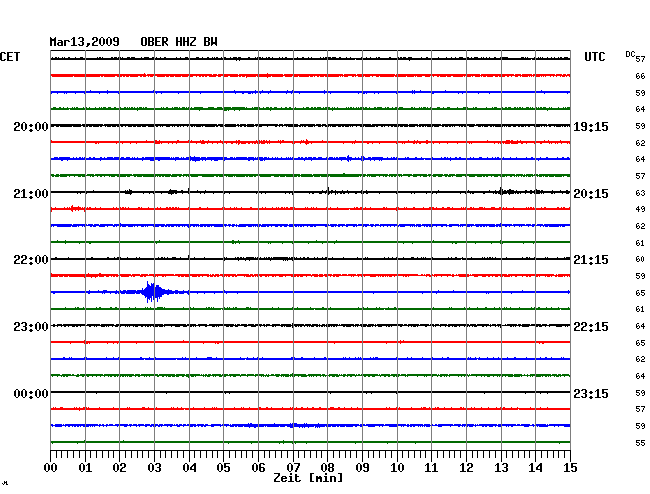Click the 23:15 UTC time label
Screen dimensions: 650x494
(x=591, y=394)
